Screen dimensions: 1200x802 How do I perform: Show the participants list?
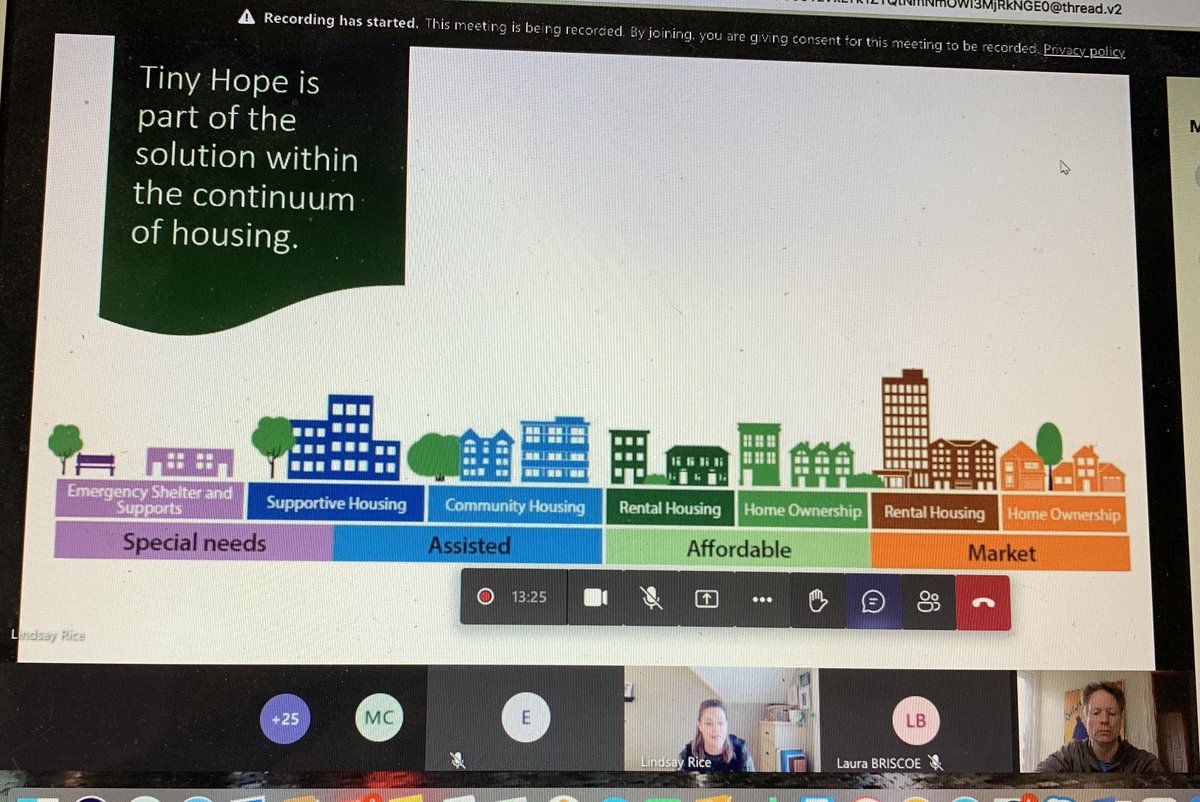pyautogui.click(x=928, y=601)
